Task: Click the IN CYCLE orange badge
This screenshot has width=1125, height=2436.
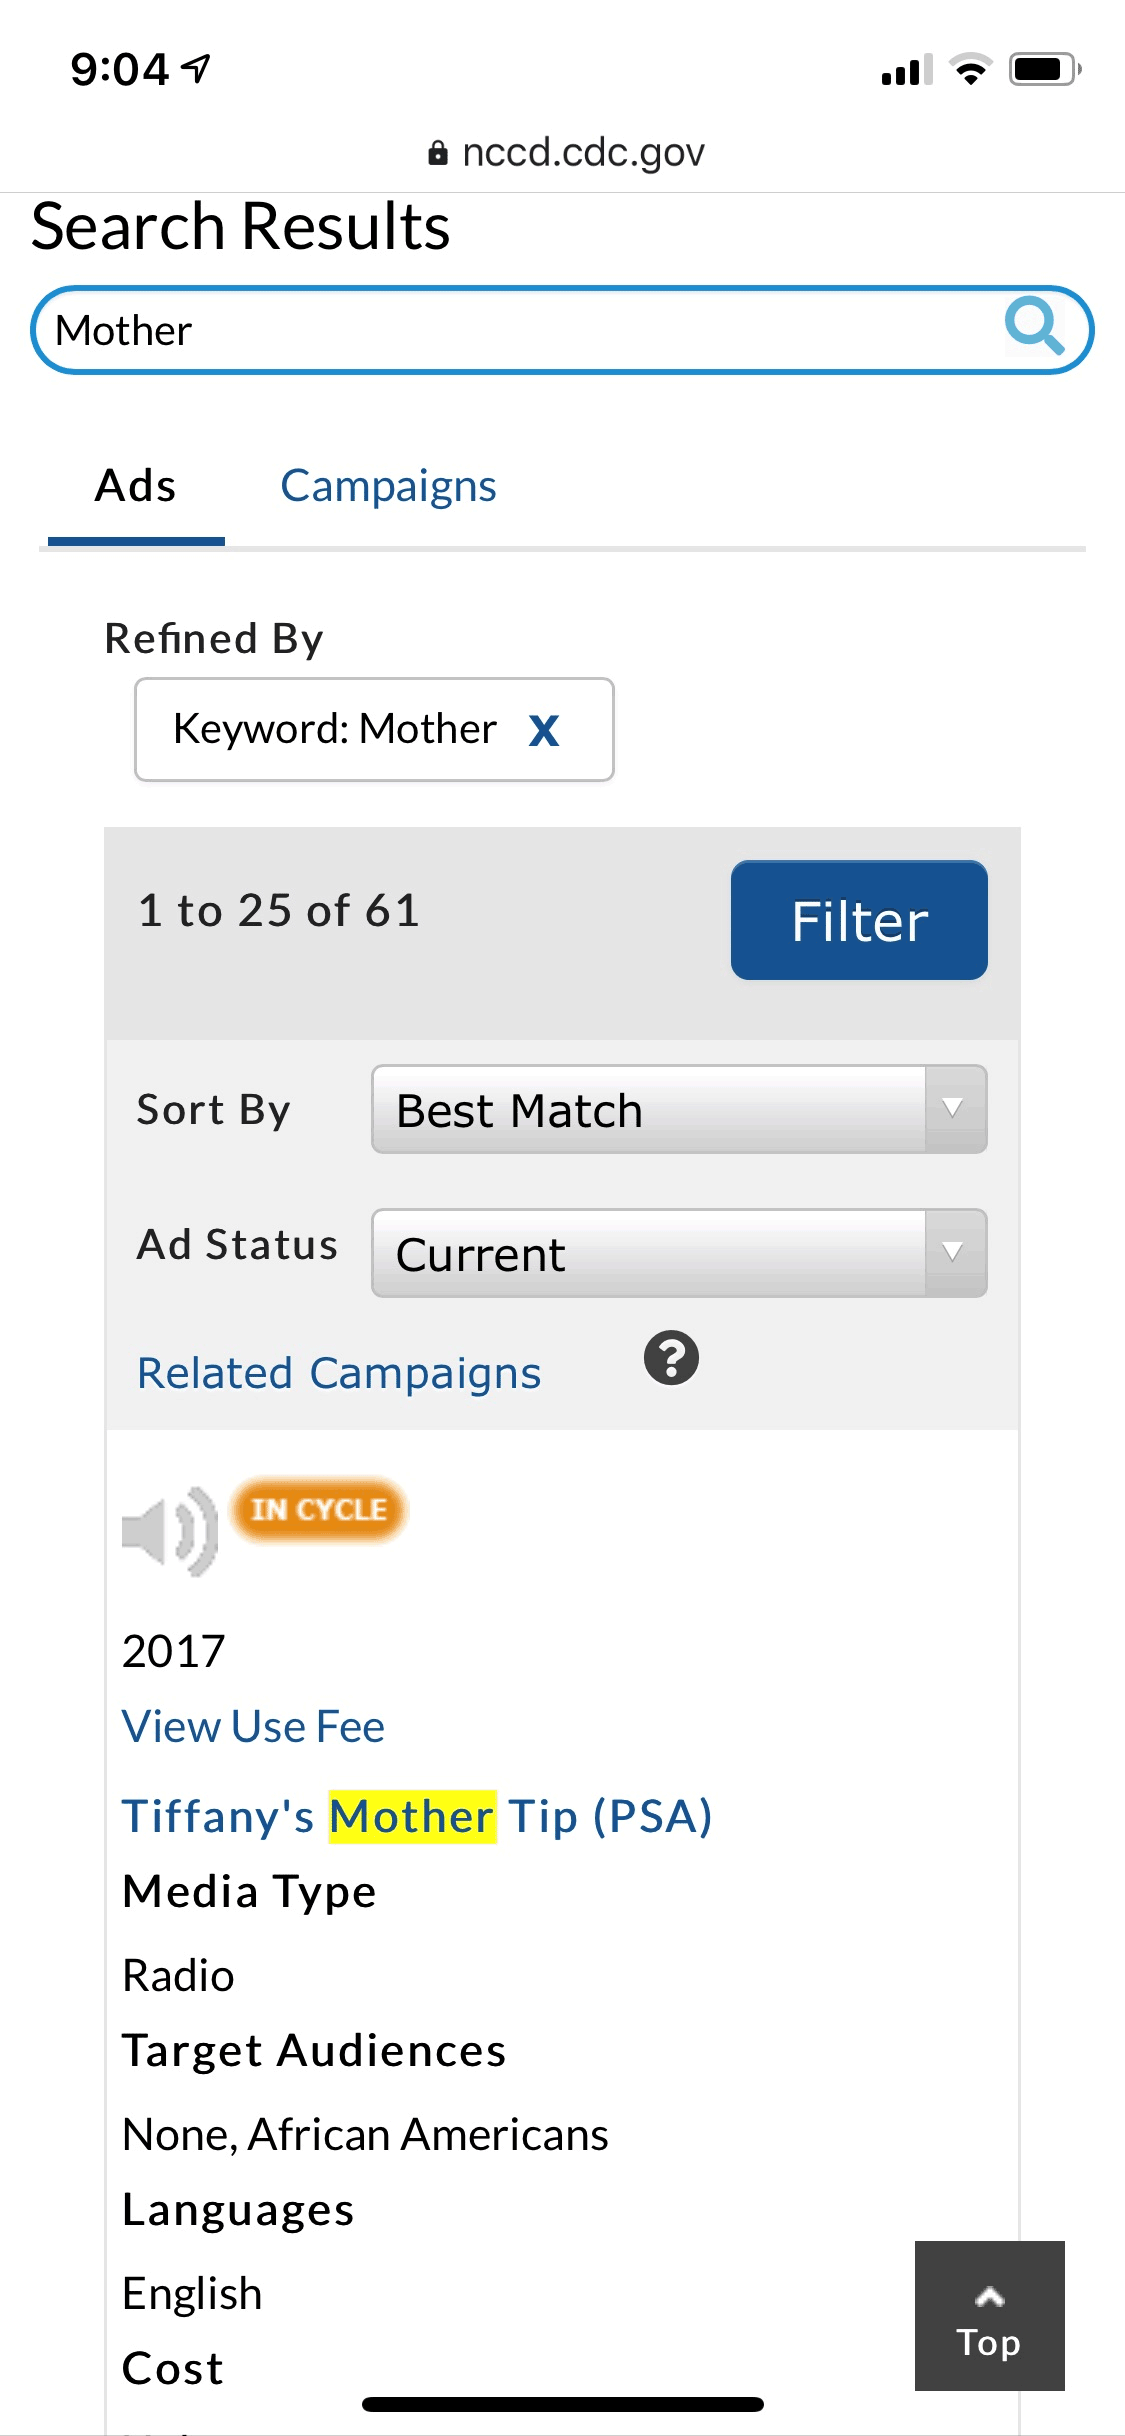Action: [319, 1509]
